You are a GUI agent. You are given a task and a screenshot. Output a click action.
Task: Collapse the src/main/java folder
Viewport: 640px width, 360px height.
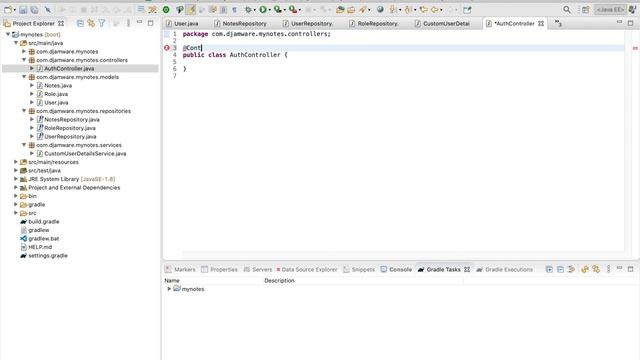(x=16, y=43)
